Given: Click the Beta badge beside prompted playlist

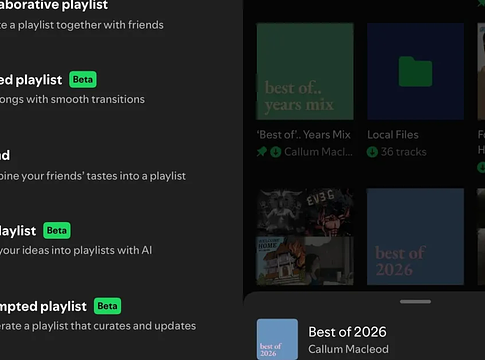Looking at the screenshot, I should click(107, 306).
